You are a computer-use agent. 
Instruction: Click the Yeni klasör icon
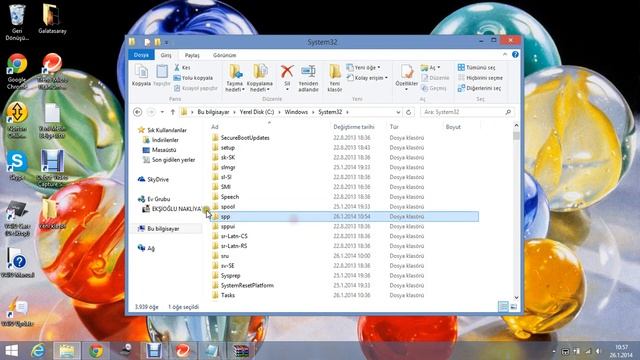[335, 72]
